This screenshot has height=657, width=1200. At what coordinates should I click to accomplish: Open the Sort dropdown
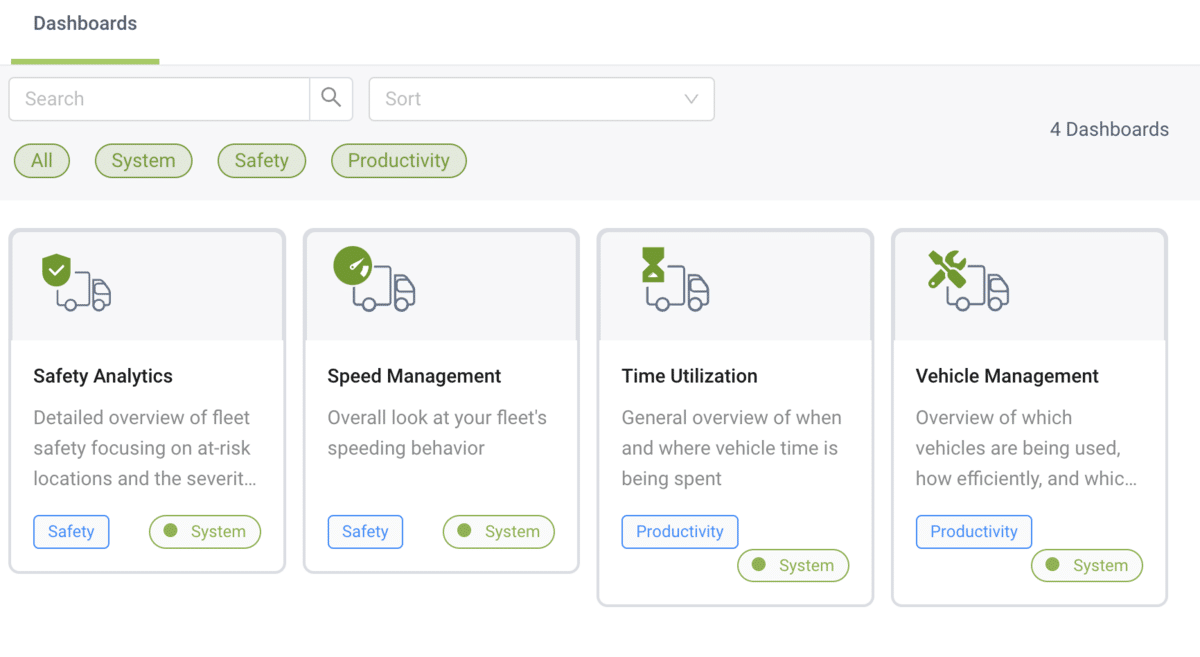click(541, 99)
